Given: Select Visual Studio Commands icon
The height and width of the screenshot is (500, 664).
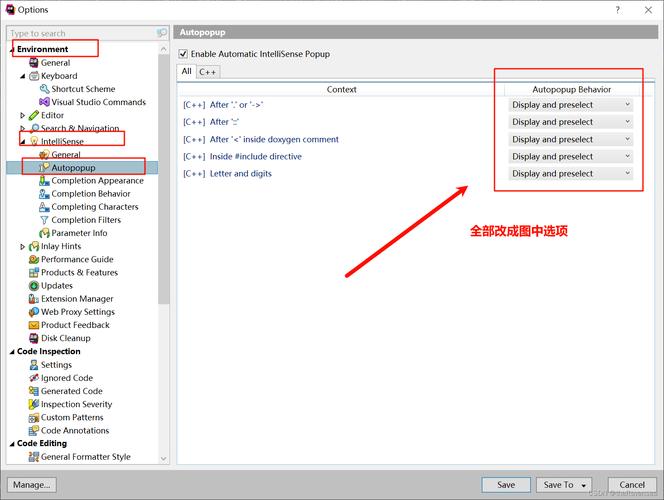Looking at the screenshot, I should click(x=44, y=102).
